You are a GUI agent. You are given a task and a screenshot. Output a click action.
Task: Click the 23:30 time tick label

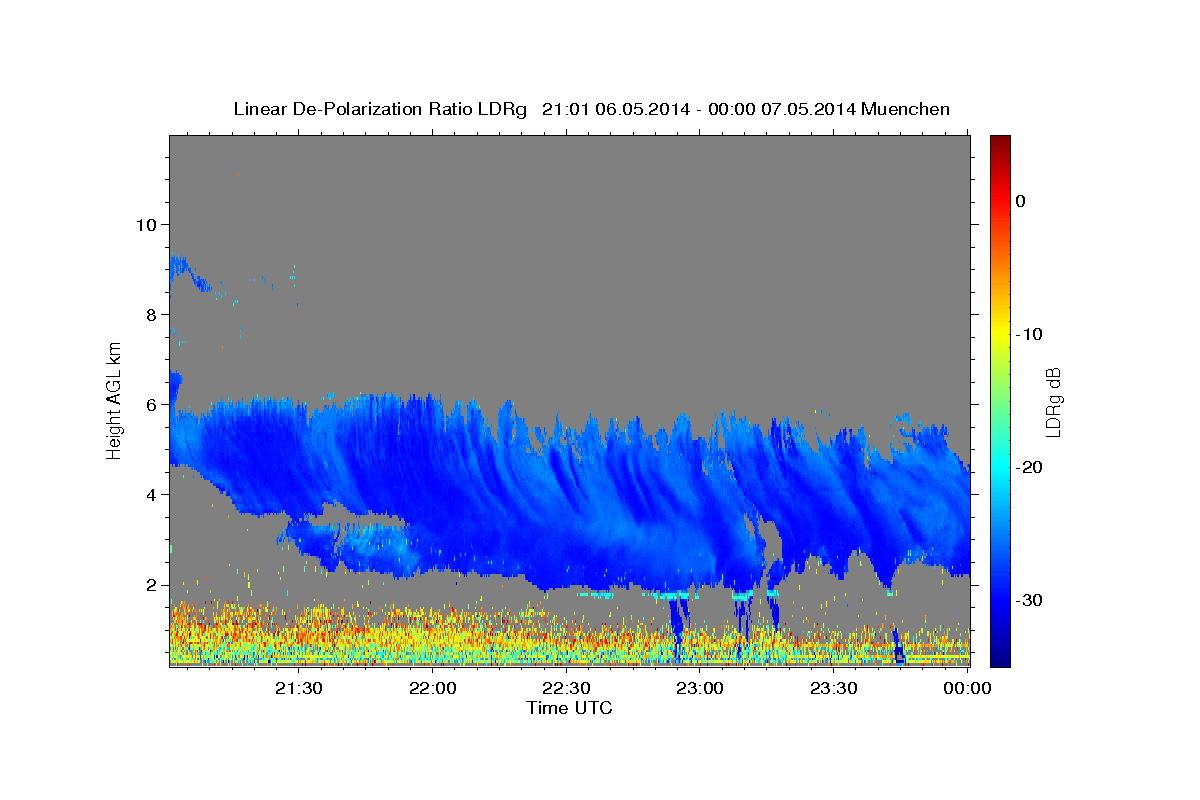[833, 688]
